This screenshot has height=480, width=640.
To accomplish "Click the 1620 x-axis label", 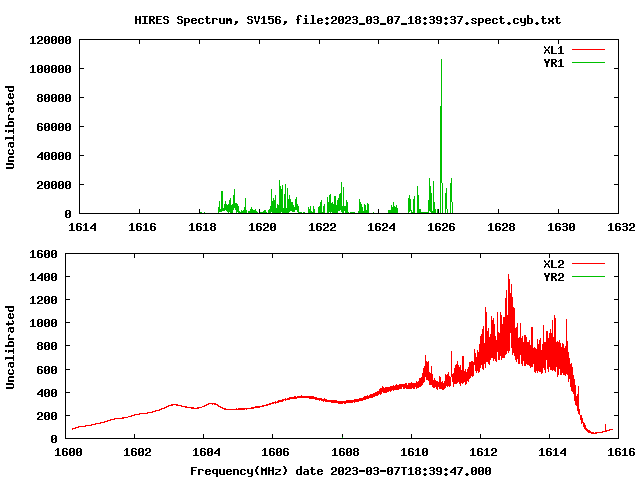I will click(262, 227).
